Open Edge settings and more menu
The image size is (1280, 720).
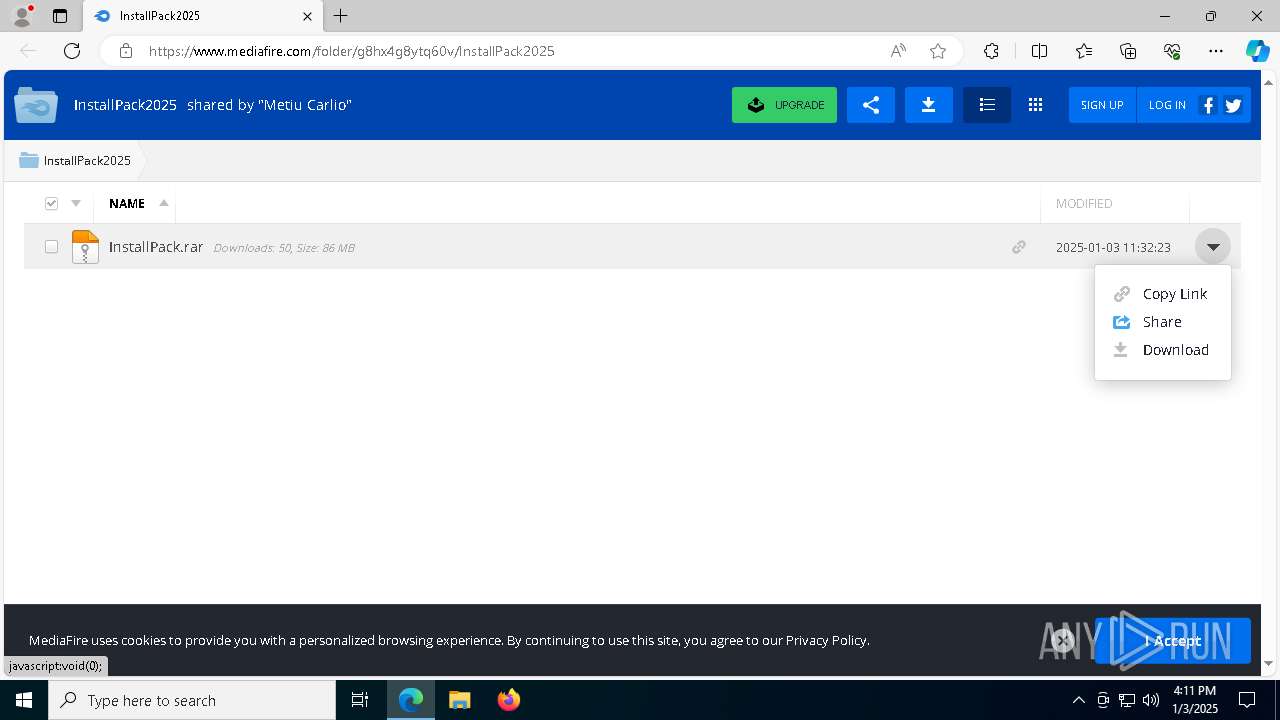tap(1216, 51)
